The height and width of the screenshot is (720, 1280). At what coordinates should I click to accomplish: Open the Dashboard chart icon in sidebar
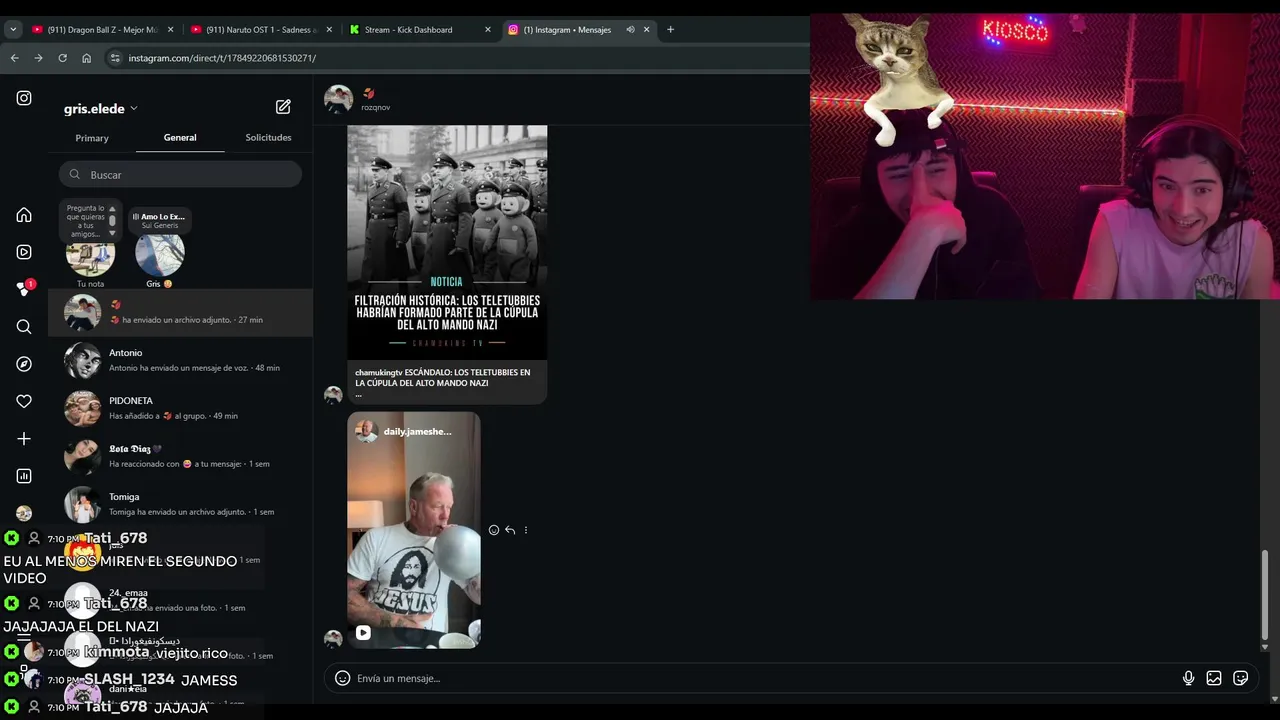[x=24, y=476]
